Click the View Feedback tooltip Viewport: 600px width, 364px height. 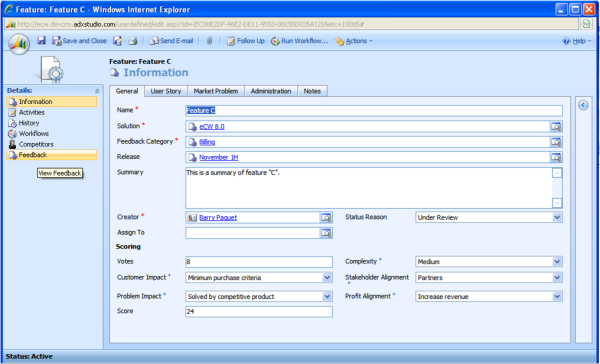click(x=60, y=173)
